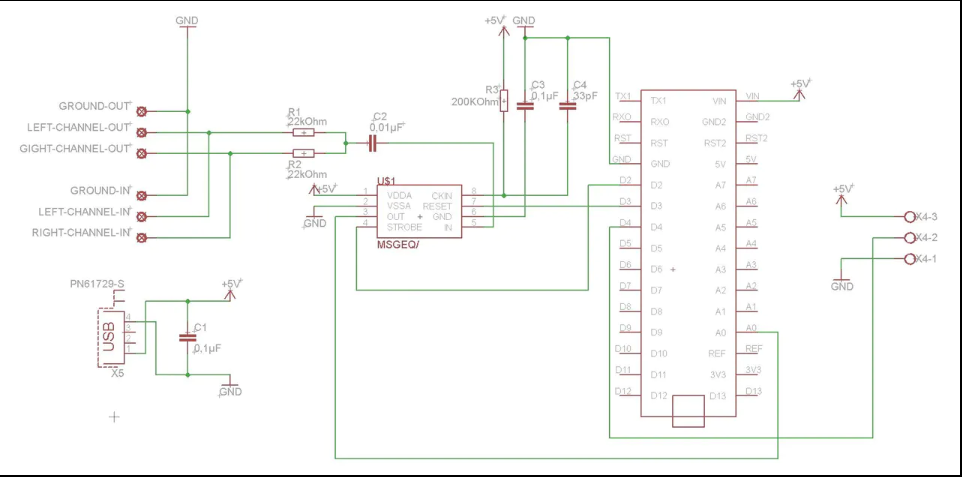This screenshot has height=477, width=962.
Task: Select the C3 capacitor symbol
Action: tap(525, 106)
